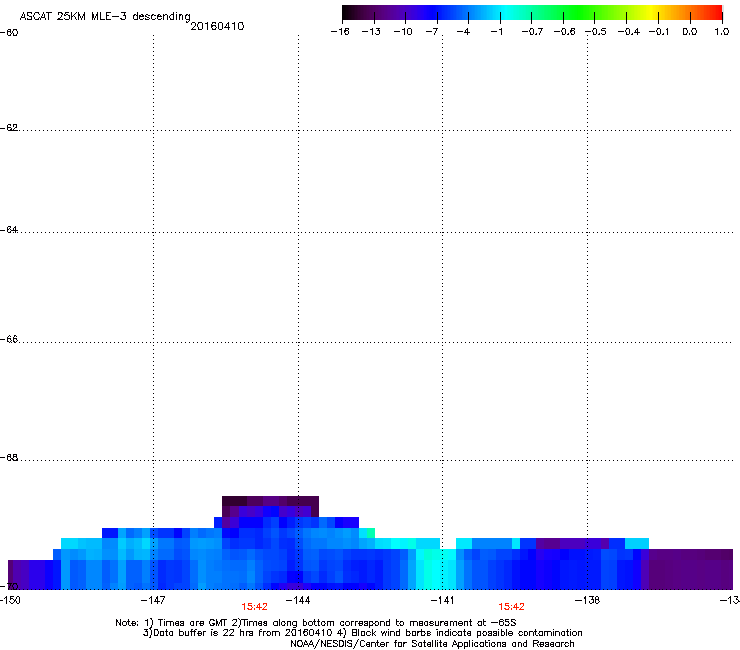The image size is (740, 650).
Task: Click the -60 latitude axis label
Action: pyautogui.click(x=9, y=33)
